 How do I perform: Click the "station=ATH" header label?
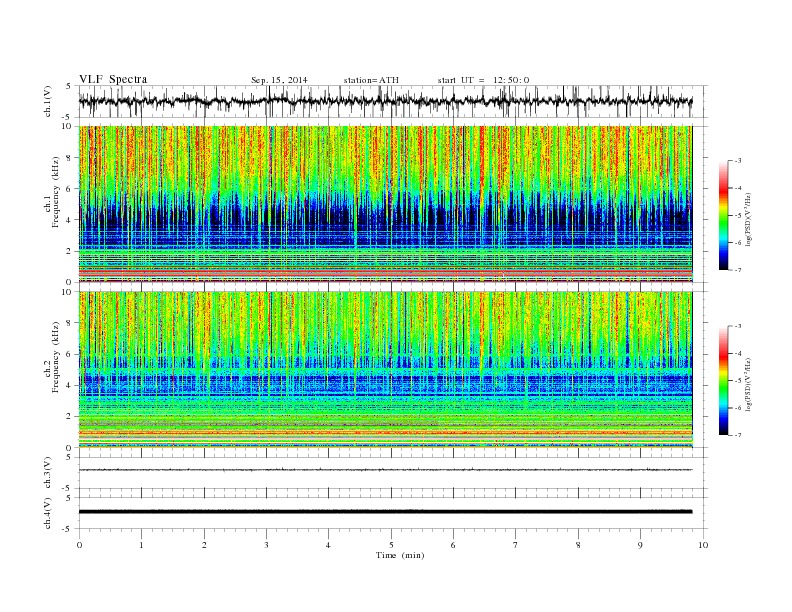pos(371,80)
